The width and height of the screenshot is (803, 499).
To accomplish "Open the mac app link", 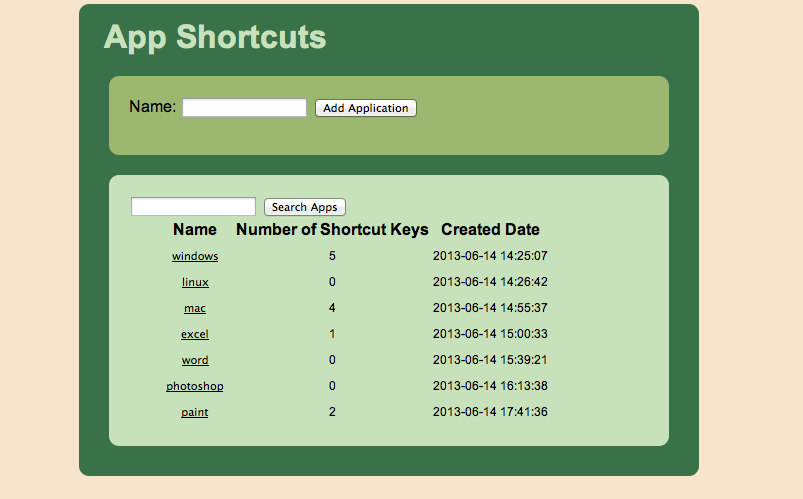I will [x=195, y=308].
